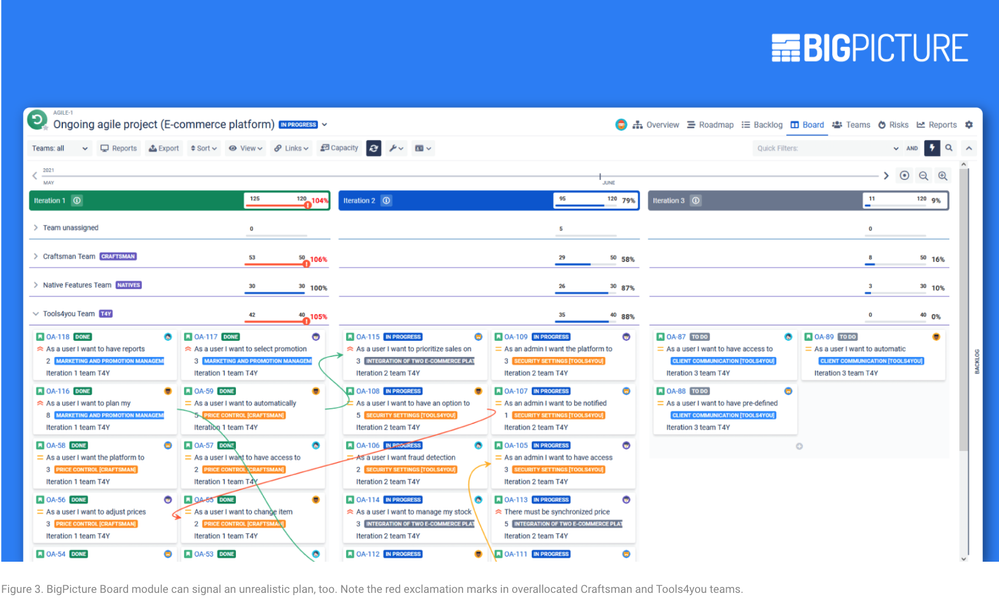Click assignee avatar on OA-109 card
Screen dimensions: 999x602
pos(626,337)
